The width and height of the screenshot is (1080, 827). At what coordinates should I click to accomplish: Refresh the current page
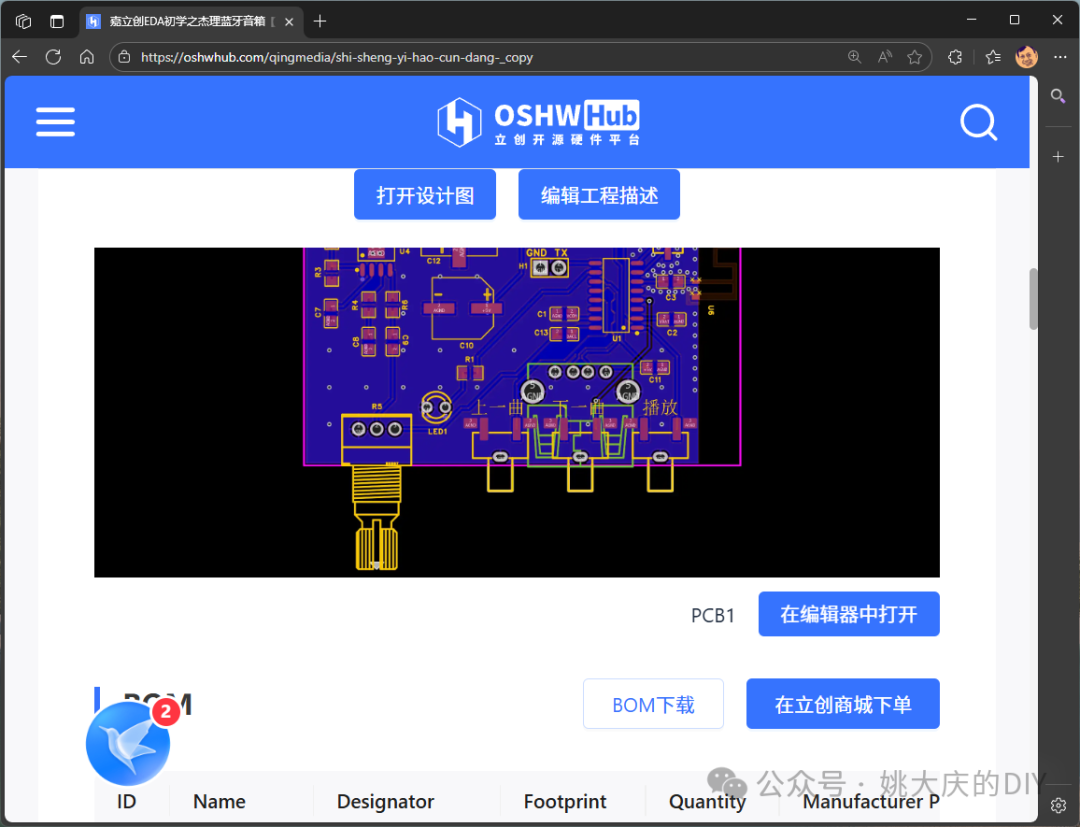(x=53, y=57)
